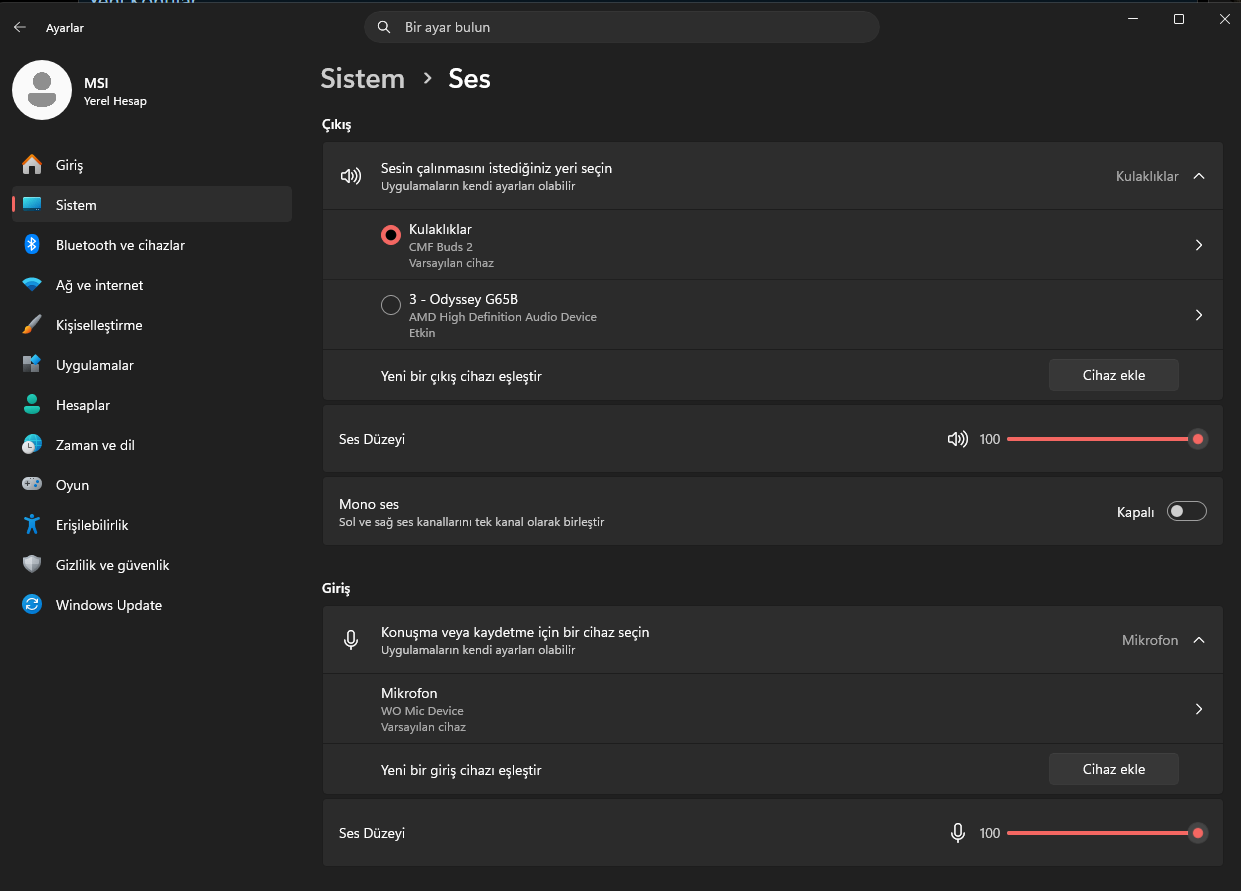Select Uygulamalar in the sidebar
1241x891 pixels.
coord(152,365)
